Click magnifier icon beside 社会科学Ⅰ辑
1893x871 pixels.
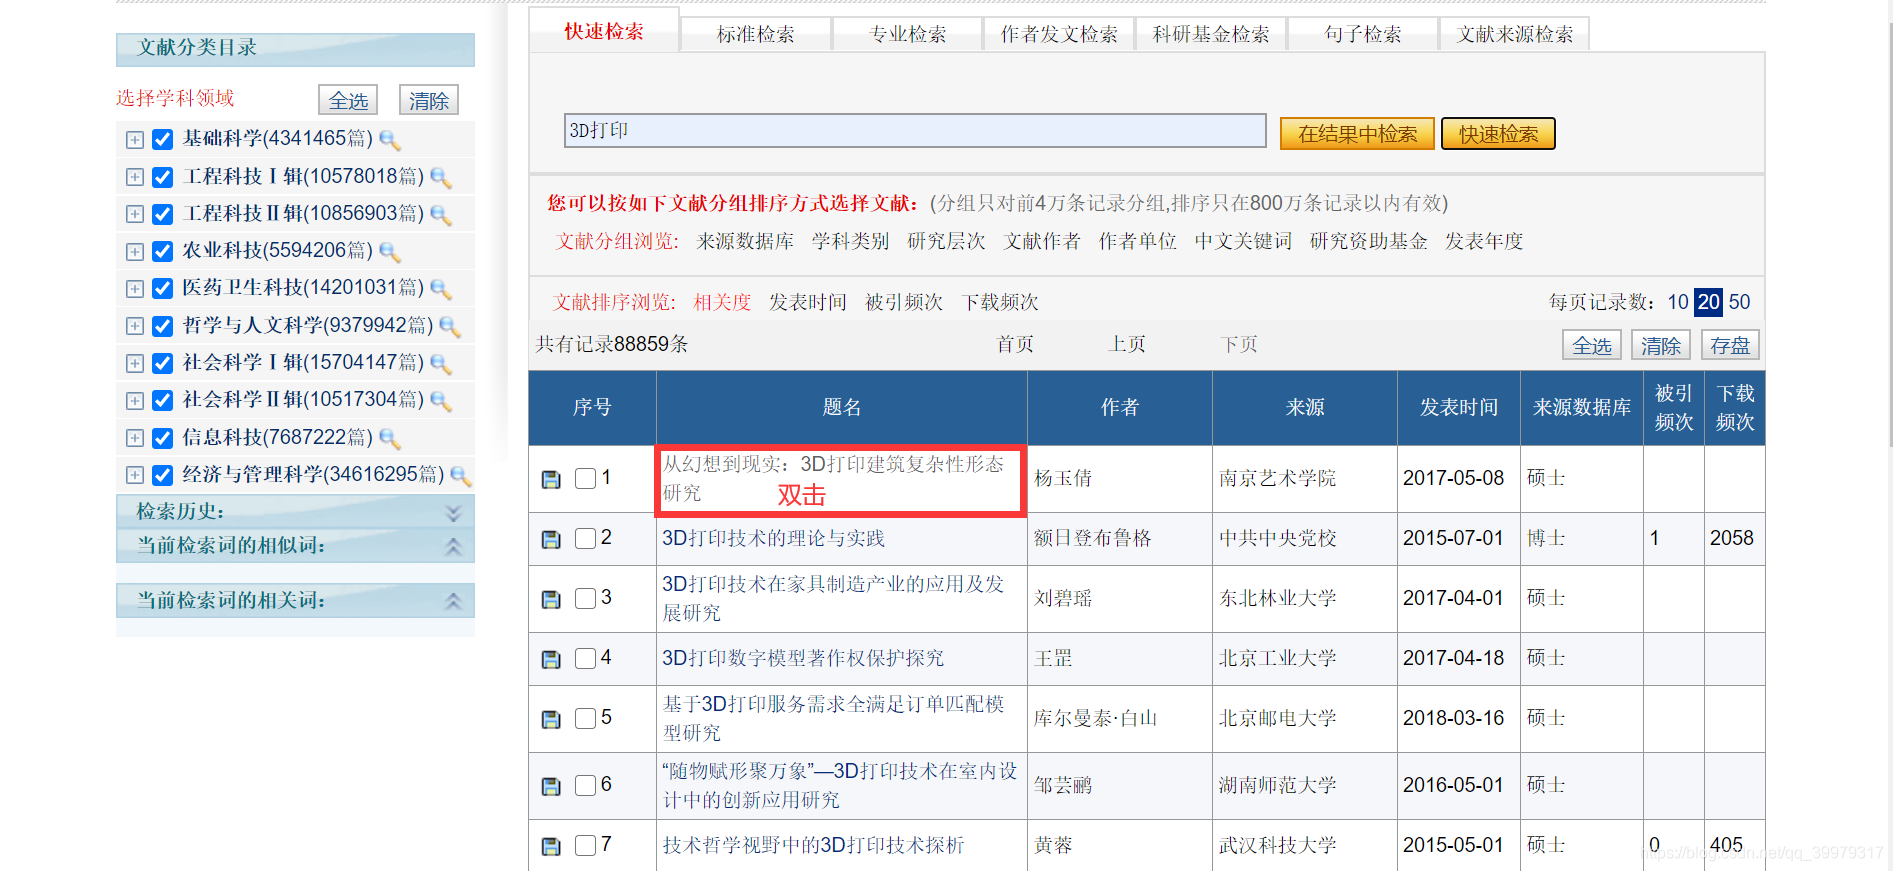441,364
